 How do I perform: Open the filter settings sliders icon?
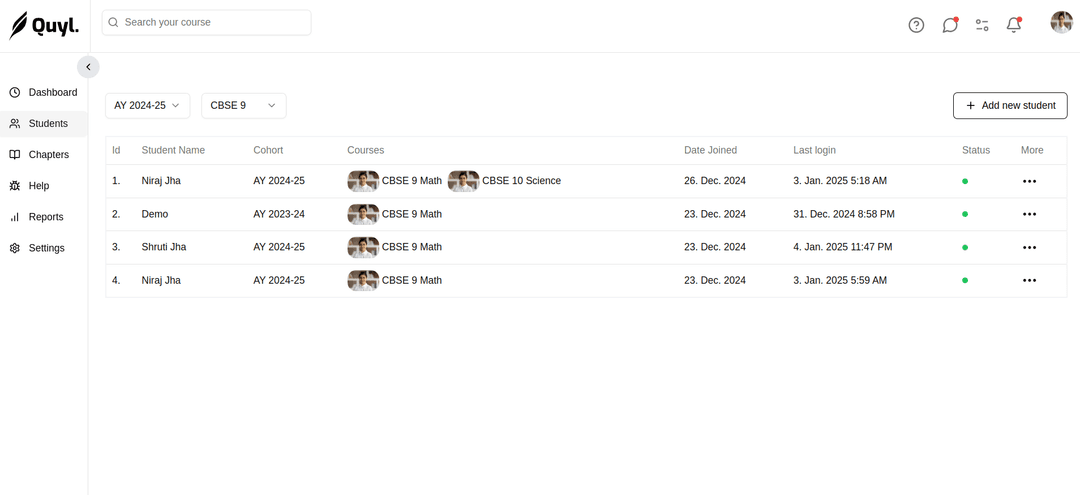point(982,25)
